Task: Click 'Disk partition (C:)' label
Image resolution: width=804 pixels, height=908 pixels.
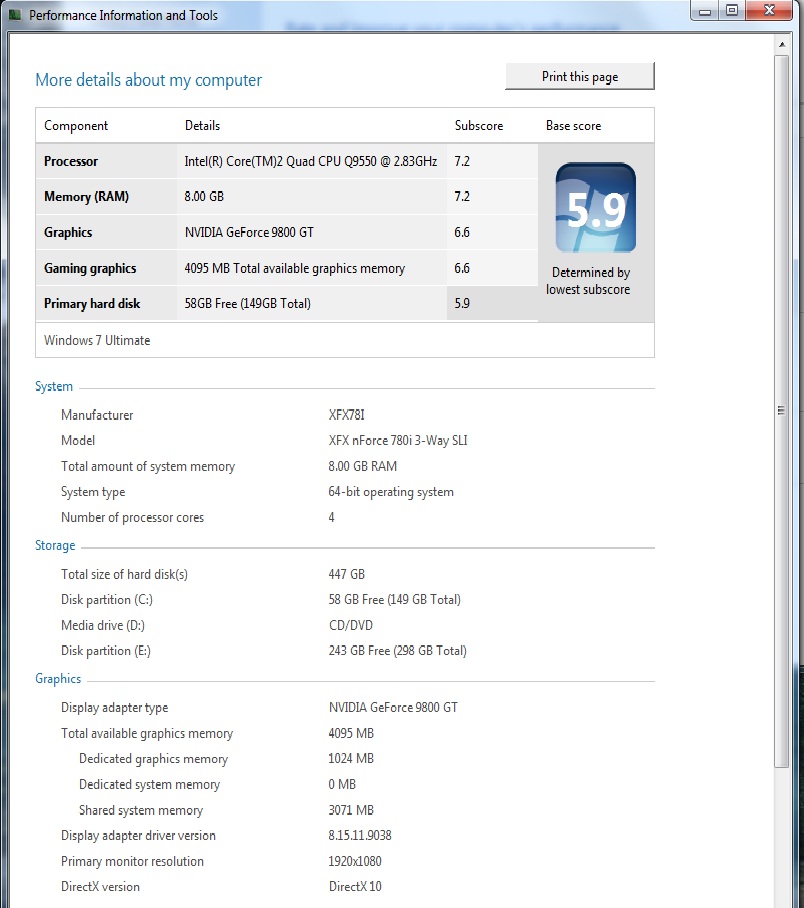Action: pyautogui.click(x=107, y=599)
